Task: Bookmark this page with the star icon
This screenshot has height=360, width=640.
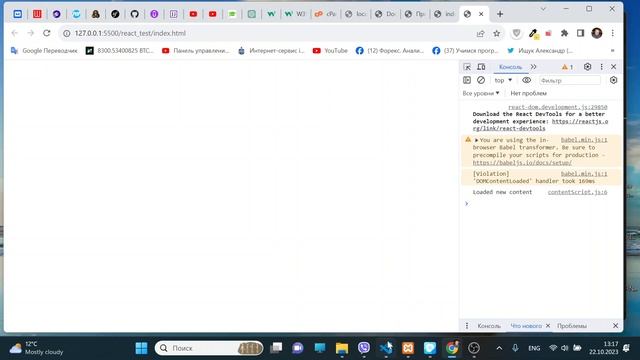Action: pyautogui.click(x=496, y=33)
